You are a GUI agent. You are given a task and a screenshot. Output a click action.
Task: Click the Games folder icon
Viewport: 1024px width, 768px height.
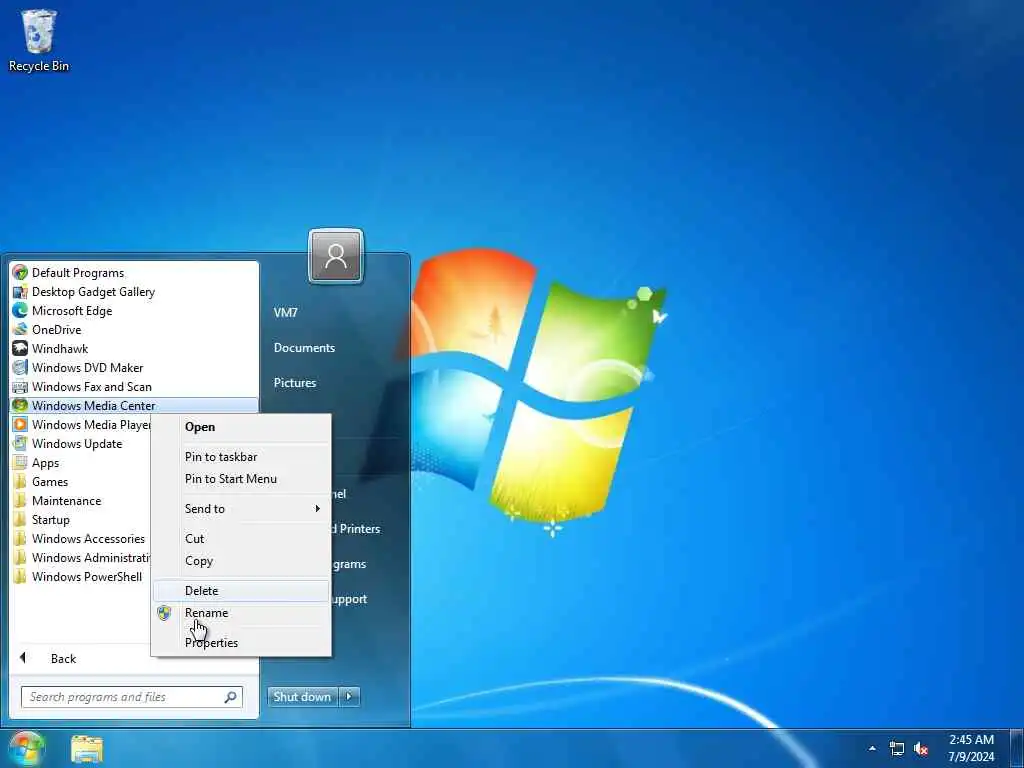click(x=20, y=481)
